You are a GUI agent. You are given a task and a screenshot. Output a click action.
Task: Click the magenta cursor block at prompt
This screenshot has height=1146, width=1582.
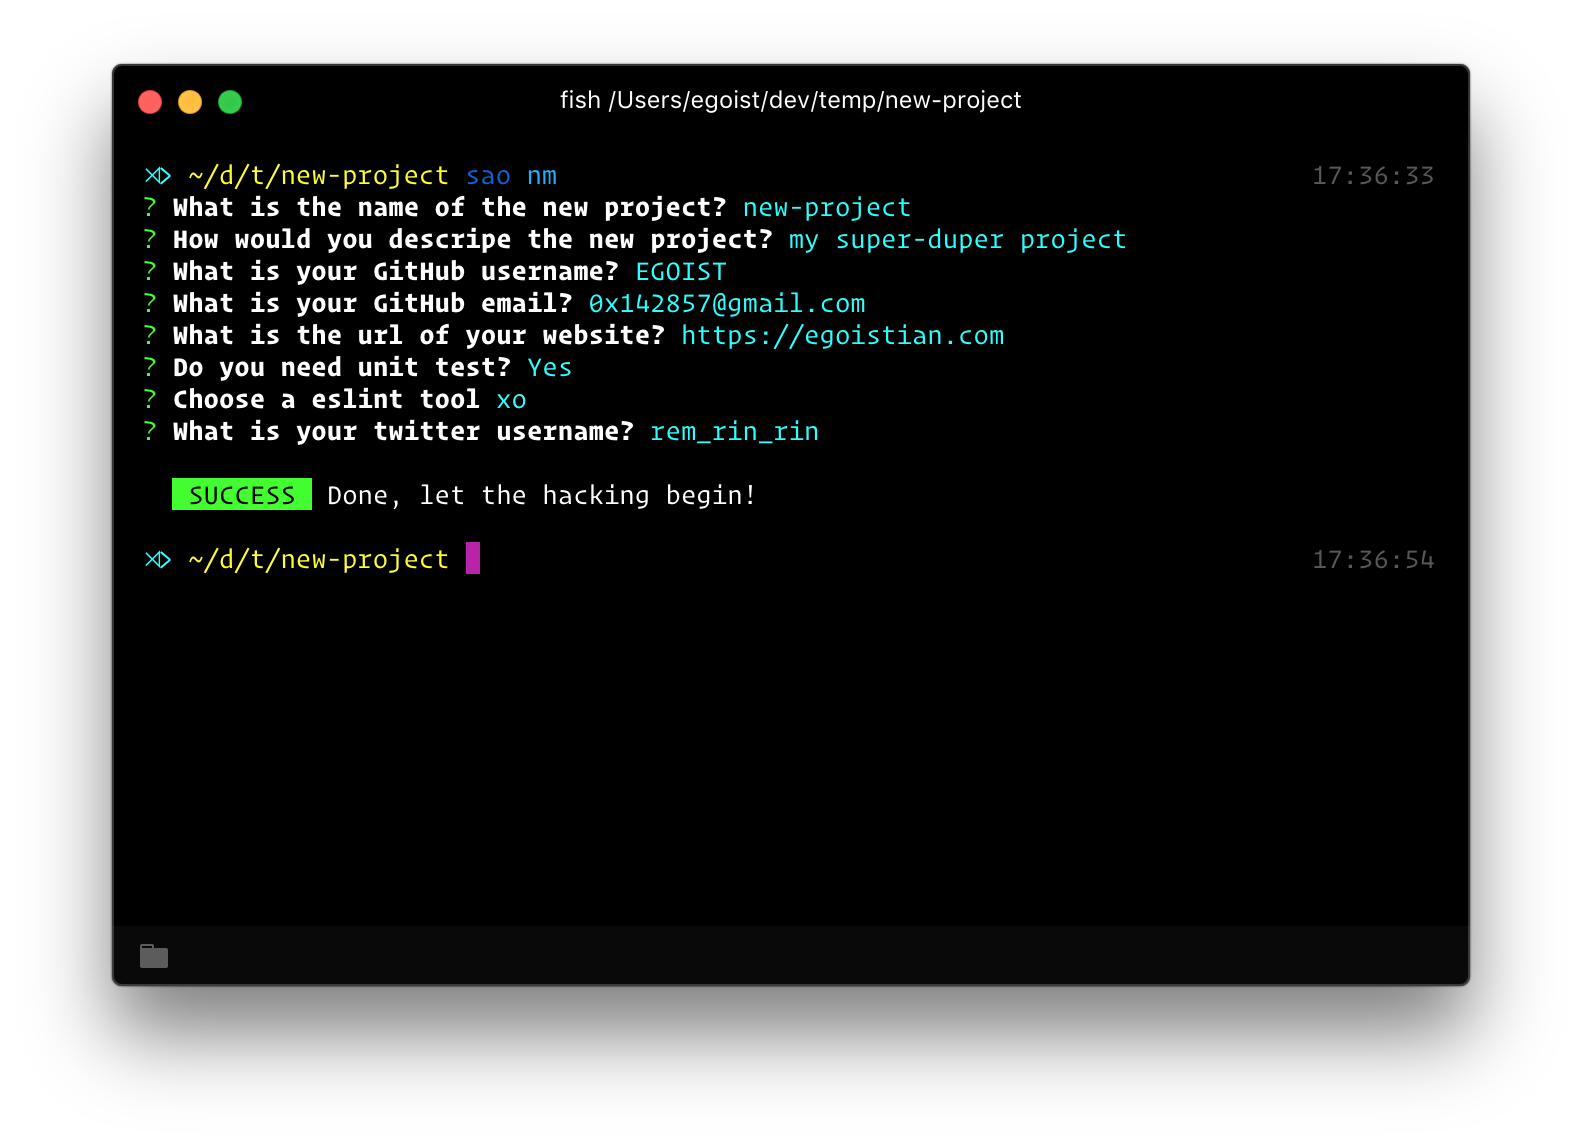pos(473,558)
